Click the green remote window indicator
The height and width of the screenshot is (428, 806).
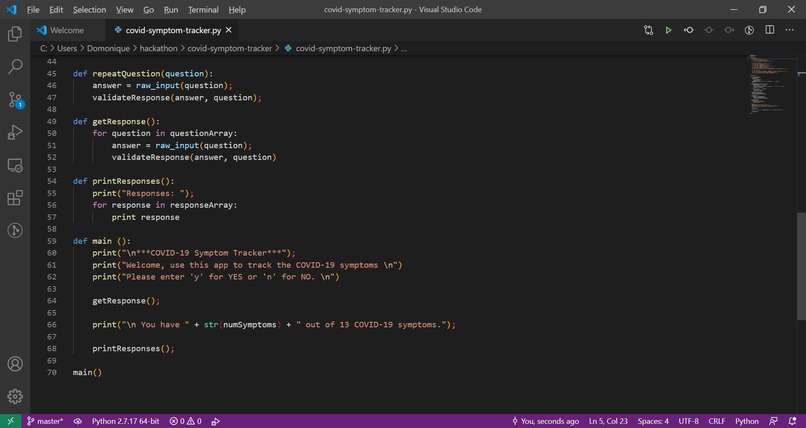tap(11, 421)
